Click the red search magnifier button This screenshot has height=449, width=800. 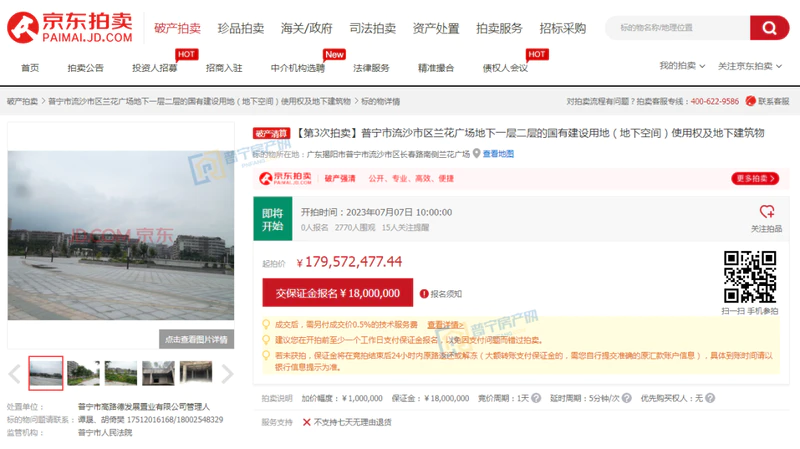point(769,28)
